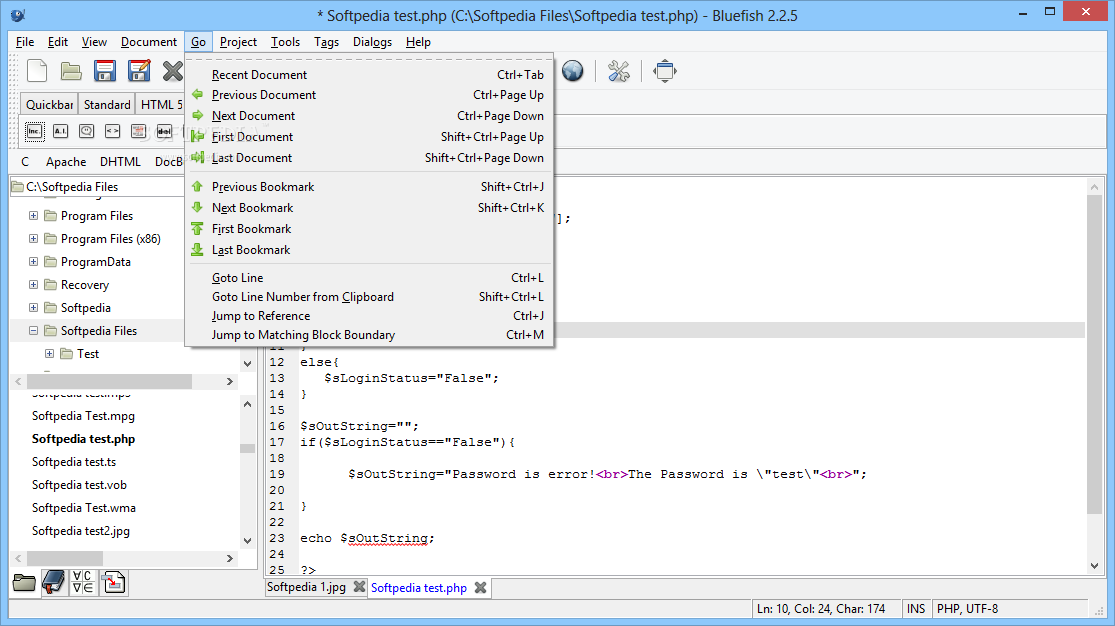Image resolution: width=1115 pixels, height=626 pixels.
Task: Collapse the Softpedia Files folder
Action: click(x=33, y=331)
